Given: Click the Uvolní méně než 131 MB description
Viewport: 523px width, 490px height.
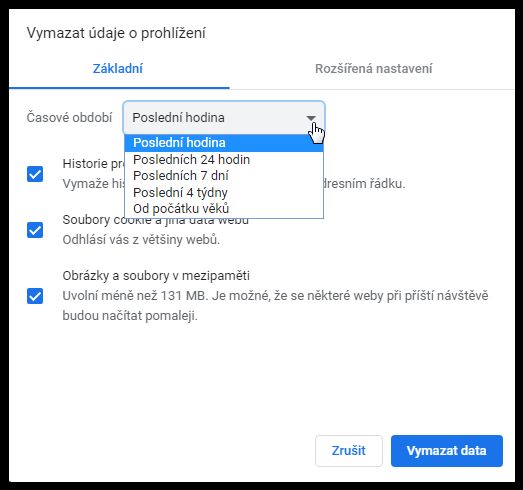Looking at the screenshot, I should 275,306.
